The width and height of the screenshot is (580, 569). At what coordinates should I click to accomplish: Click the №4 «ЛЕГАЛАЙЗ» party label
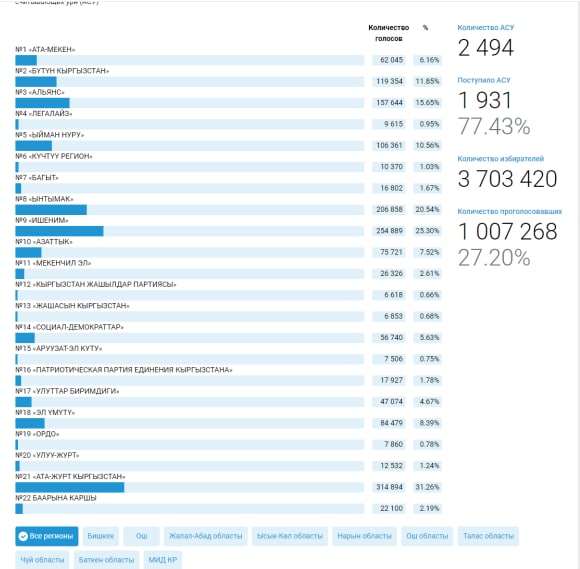pyautogui.click(x=44, y=114)
